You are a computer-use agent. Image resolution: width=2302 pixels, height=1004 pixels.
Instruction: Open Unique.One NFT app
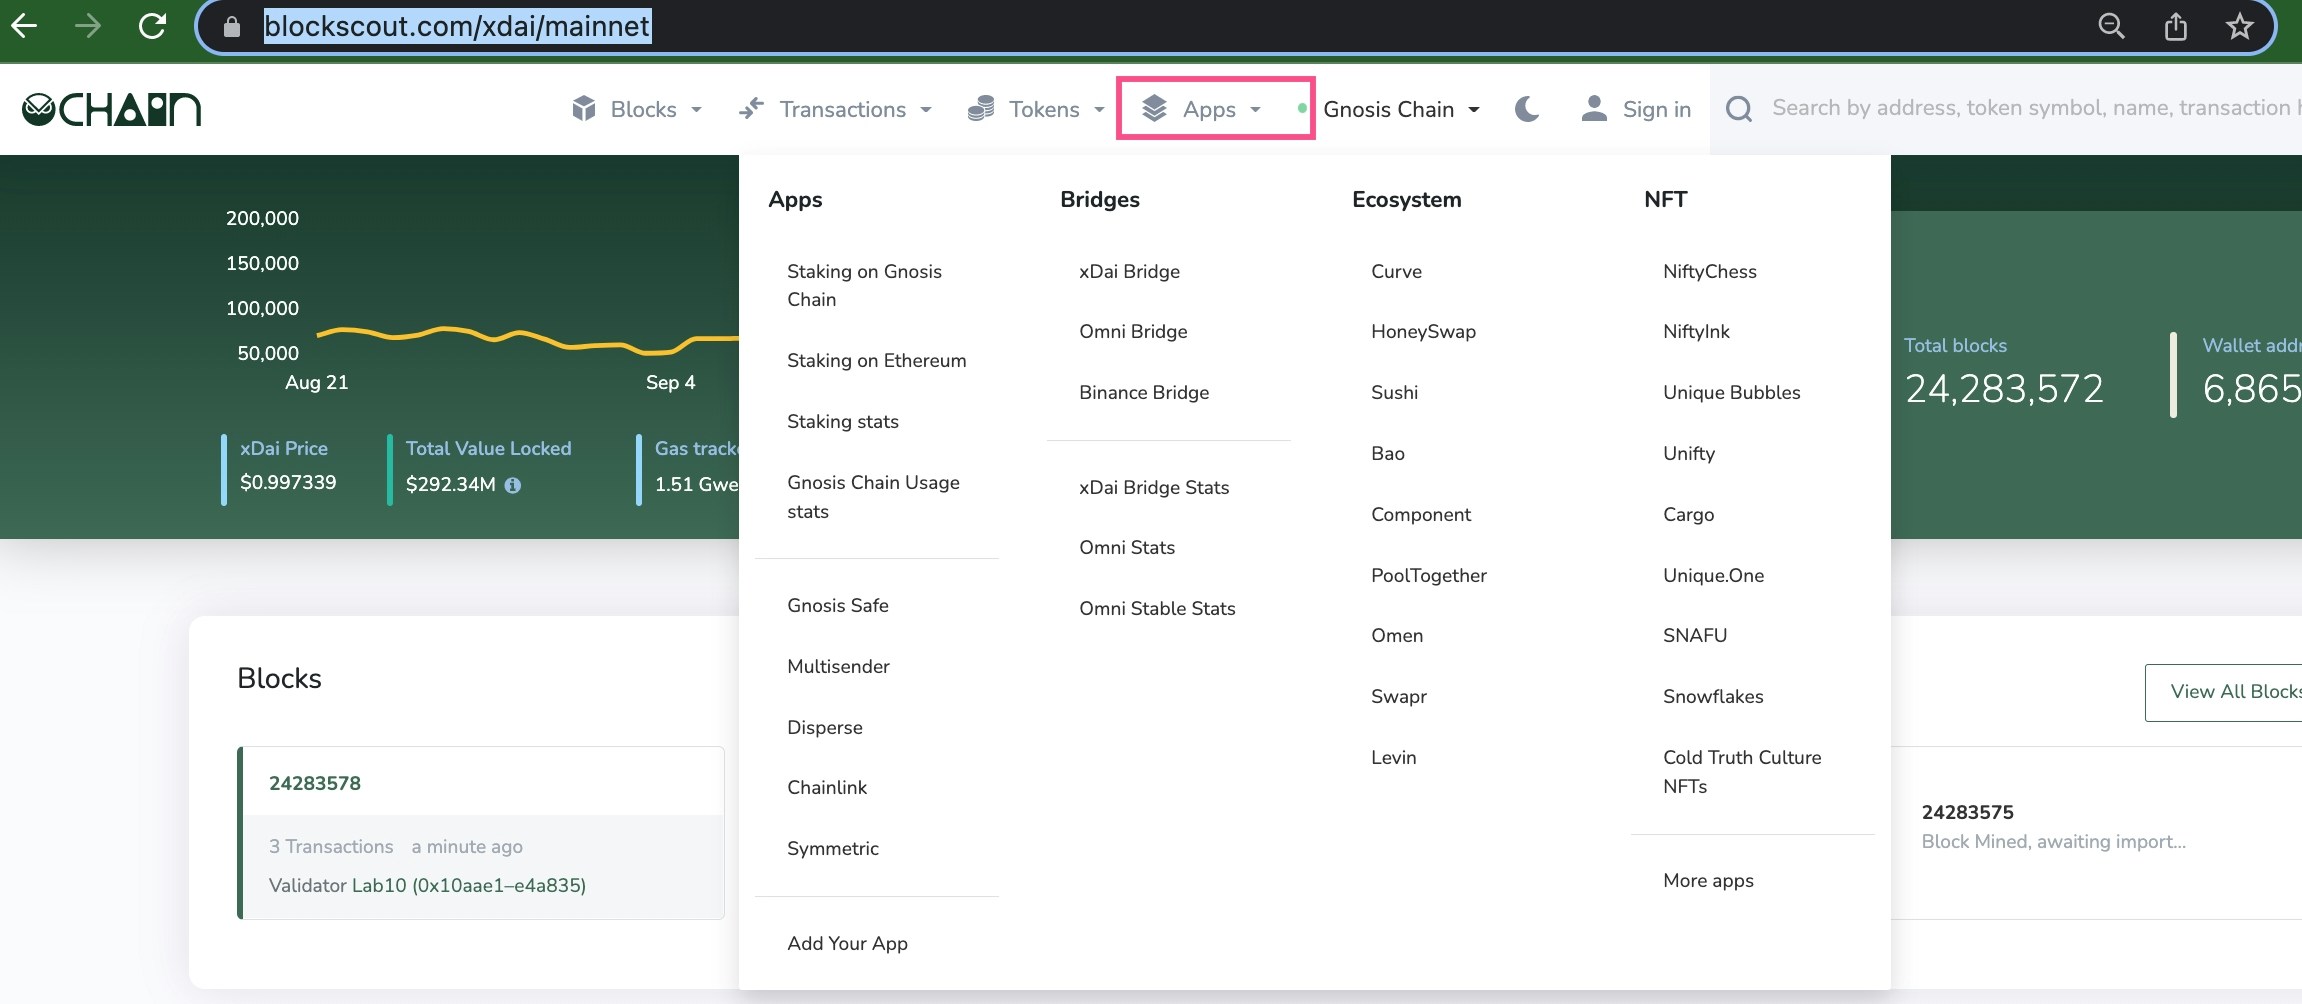tap(1713, 575)
